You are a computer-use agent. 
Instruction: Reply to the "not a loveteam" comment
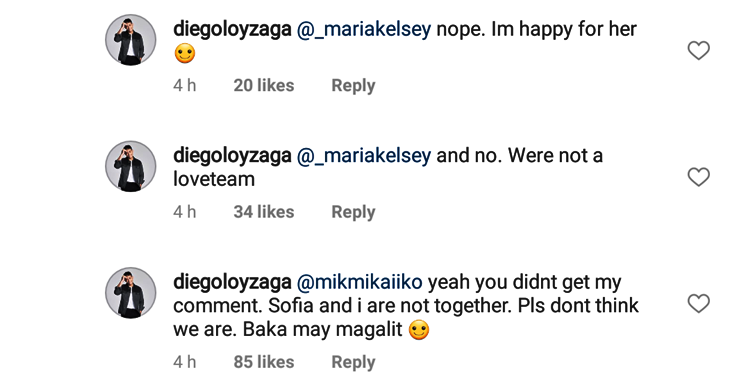[353, 212]
